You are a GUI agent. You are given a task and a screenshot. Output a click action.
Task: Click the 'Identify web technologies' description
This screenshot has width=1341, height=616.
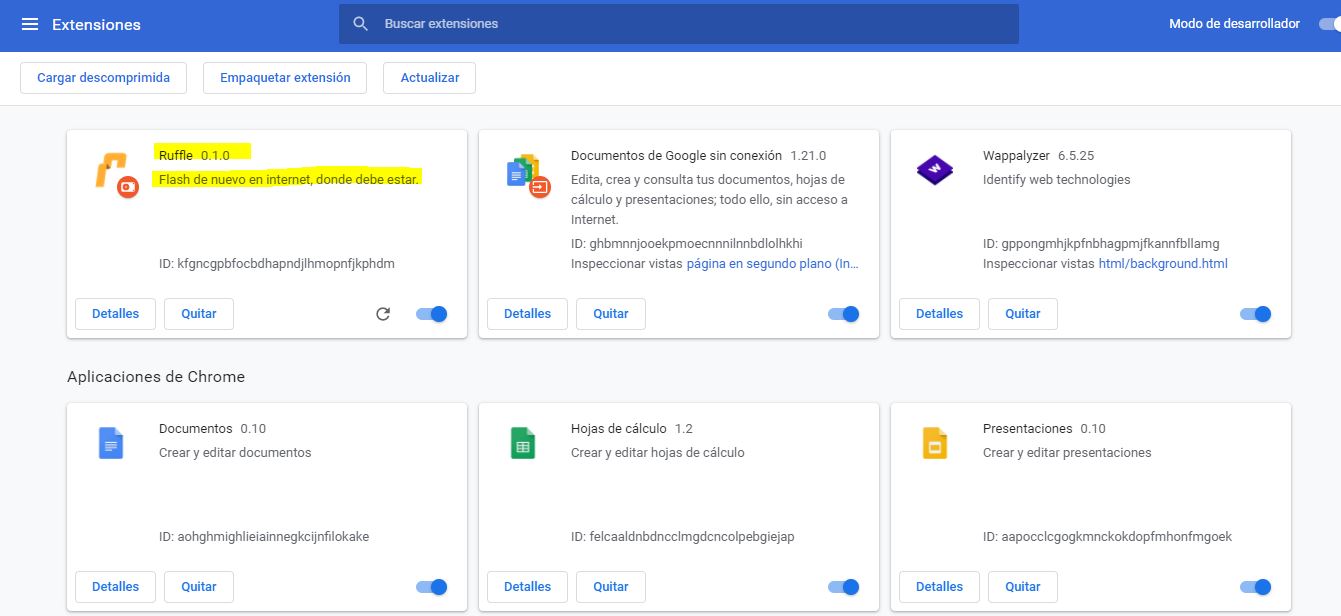pyautogui.click(x=1056, y=180)
